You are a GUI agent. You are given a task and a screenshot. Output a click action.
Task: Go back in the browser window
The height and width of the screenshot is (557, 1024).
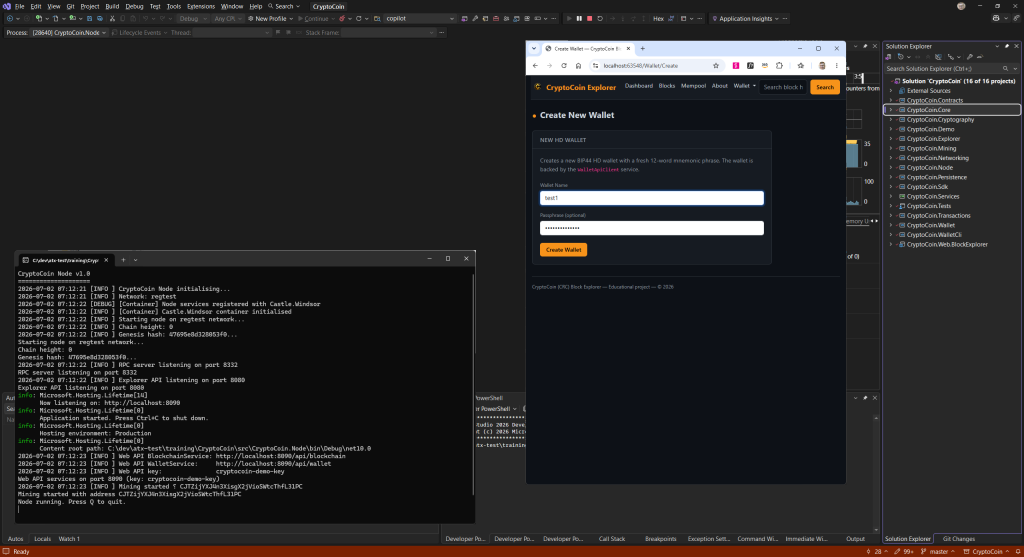pos(536,65)
